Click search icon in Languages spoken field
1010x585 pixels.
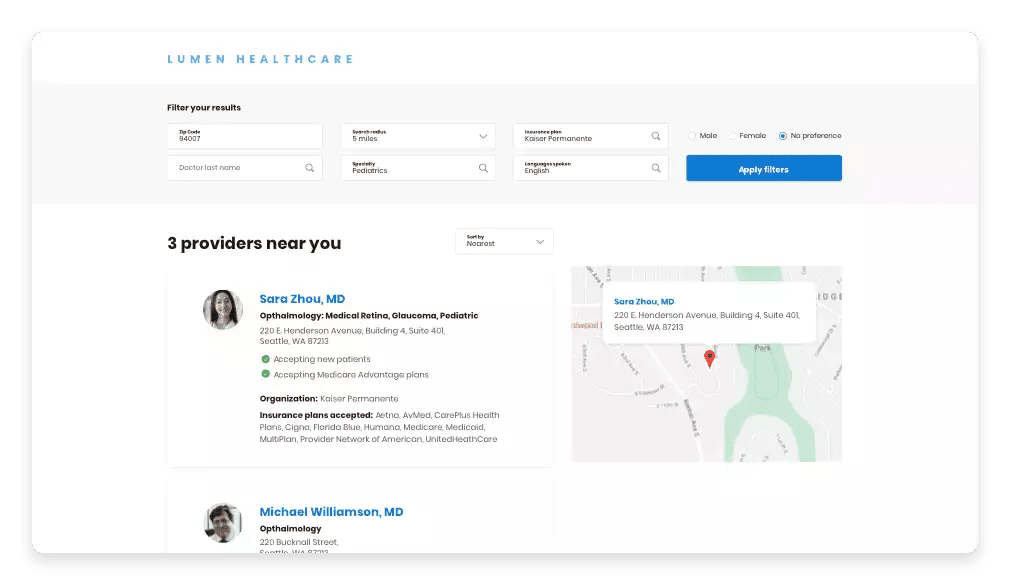(x=656, y=168)
